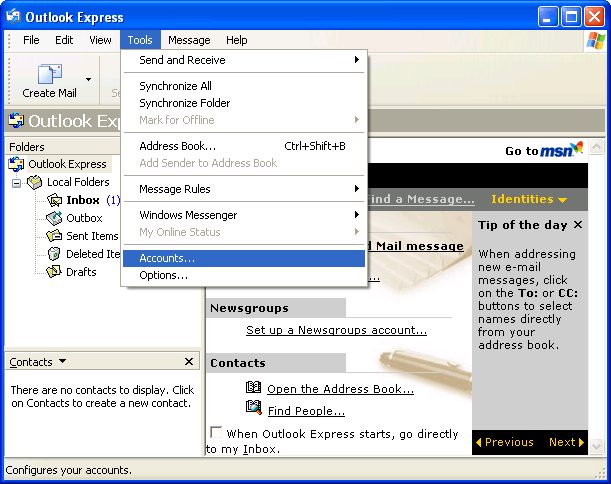Open the Create Mail dropdown arrow
Image resolution: width=611 pixels, height=484 pixels.
coord(88,79)
